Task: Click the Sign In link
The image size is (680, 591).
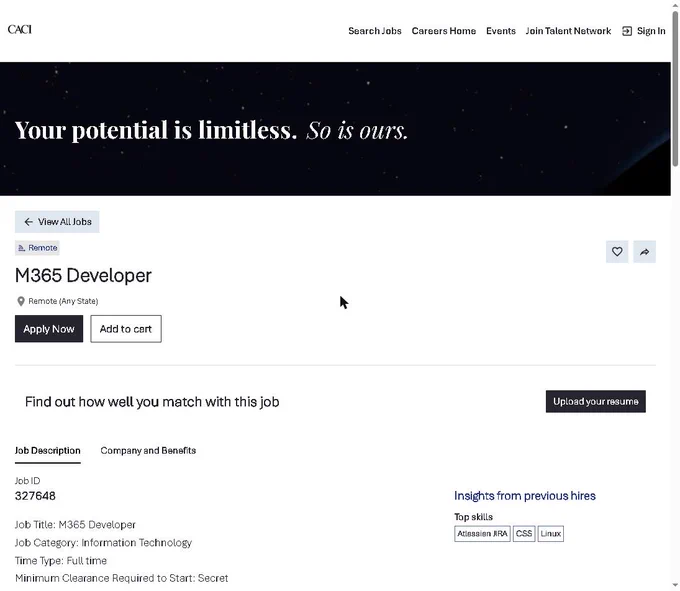Action: [x=644, y=31]
